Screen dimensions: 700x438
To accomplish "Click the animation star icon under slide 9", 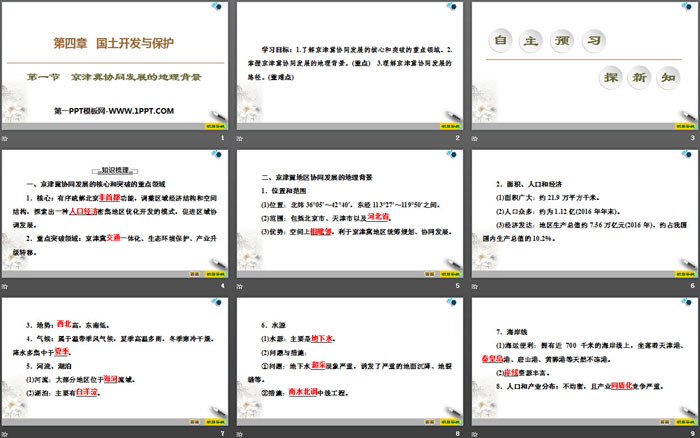I will 475,434.
